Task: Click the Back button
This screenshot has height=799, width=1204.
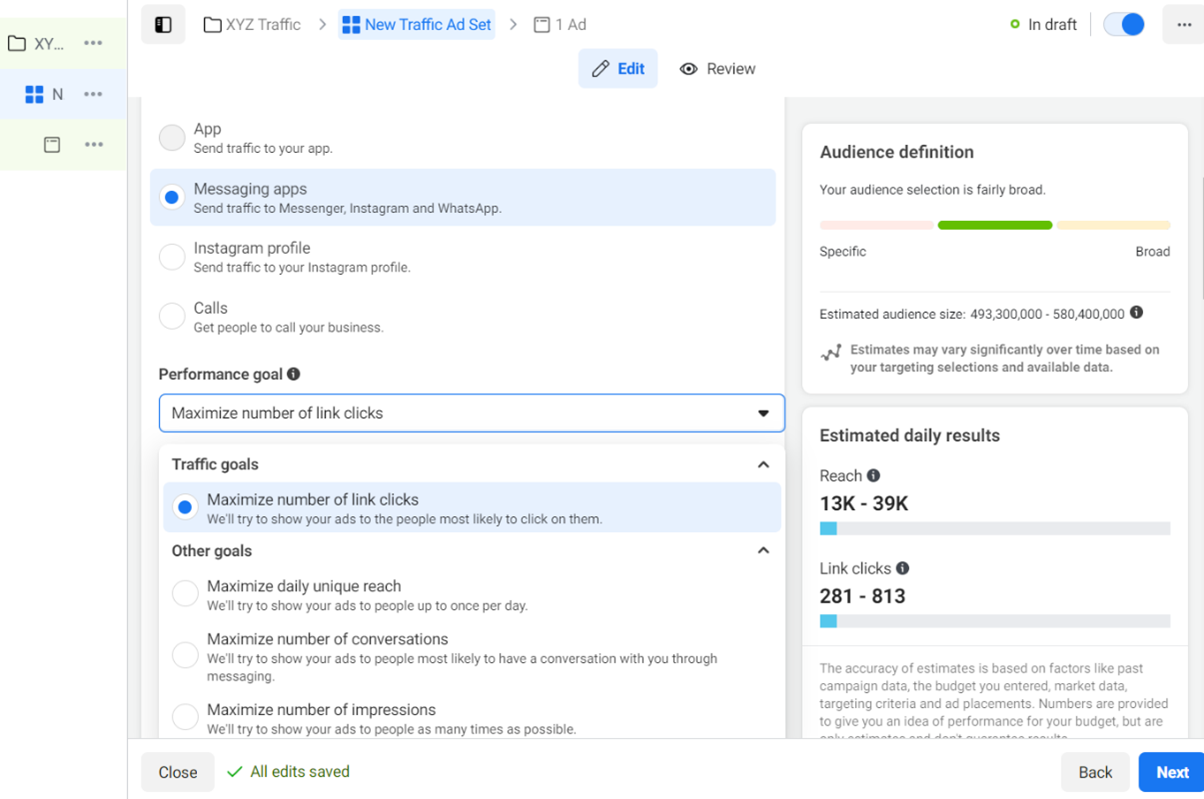Action: pyautogui.click(x=1095, y=772)
